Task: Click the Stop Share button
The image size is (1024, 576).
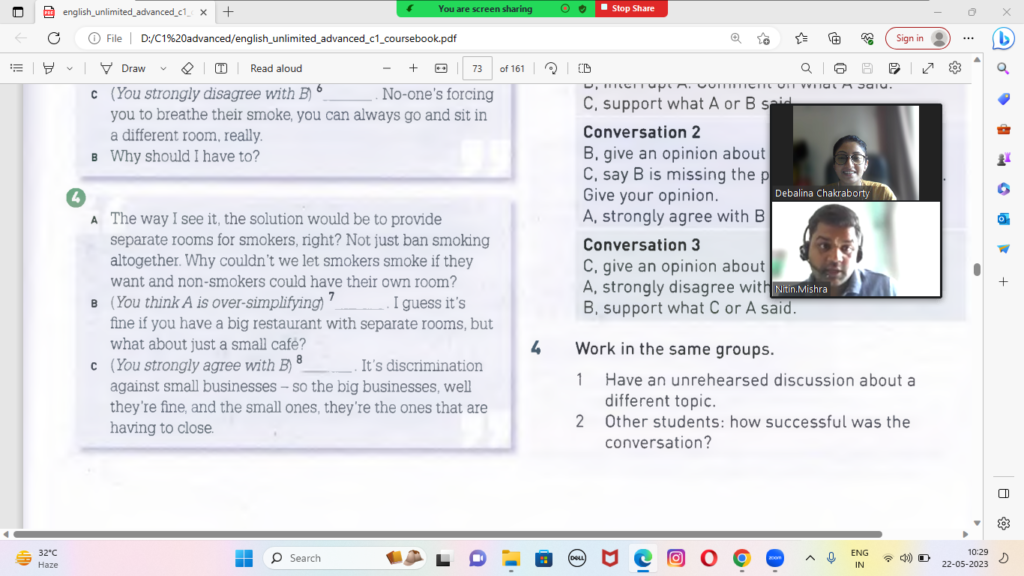Action: click(632, 8)
